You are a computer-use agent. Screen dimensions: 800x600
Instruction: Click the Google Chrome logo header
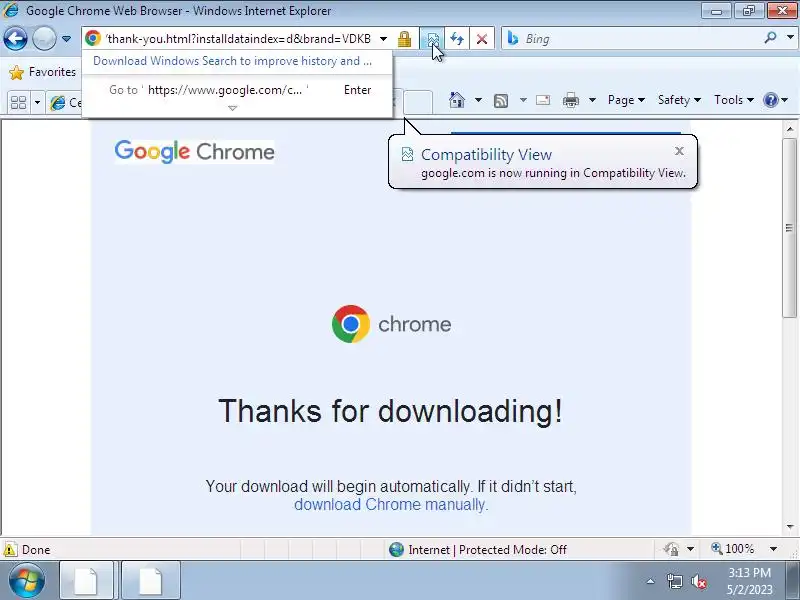tap(194, 152)
